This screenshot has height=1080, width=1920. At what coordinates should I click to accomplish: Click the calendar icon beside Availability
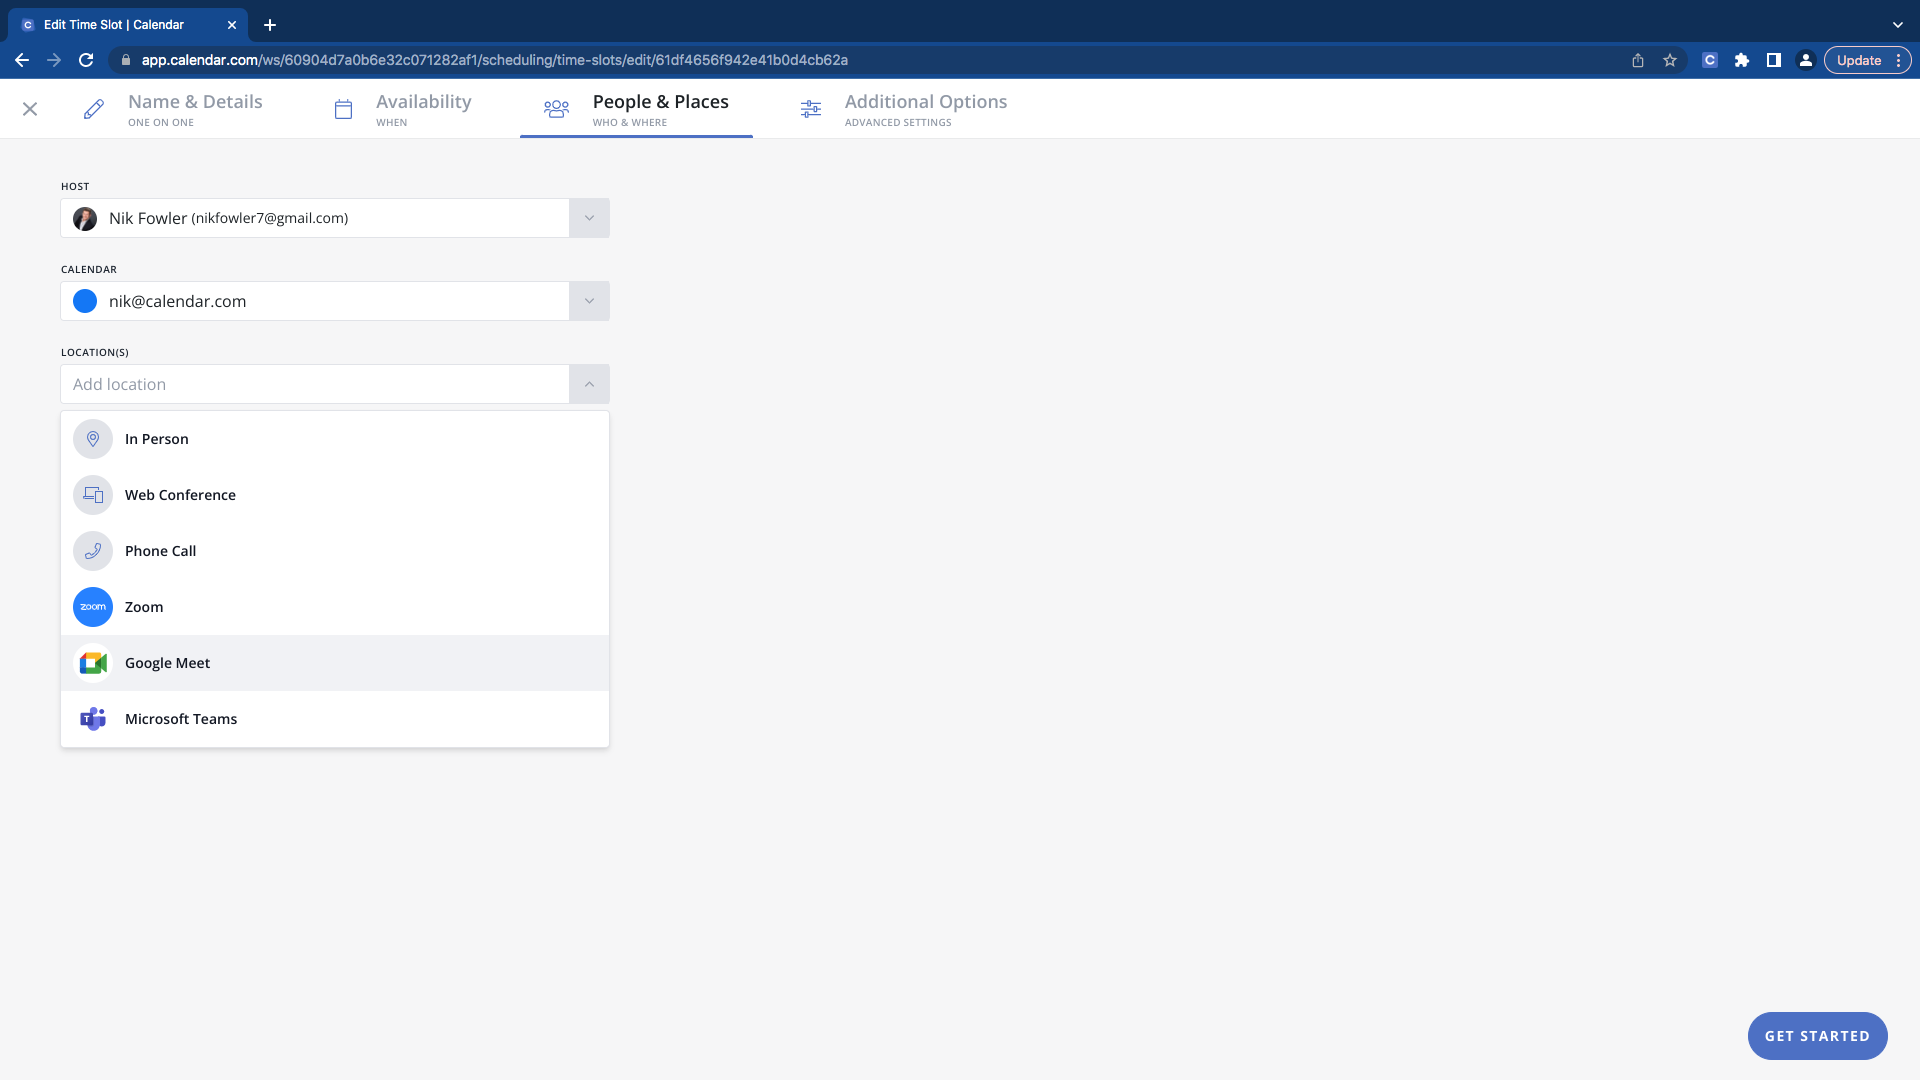click(x=343, y=108)
